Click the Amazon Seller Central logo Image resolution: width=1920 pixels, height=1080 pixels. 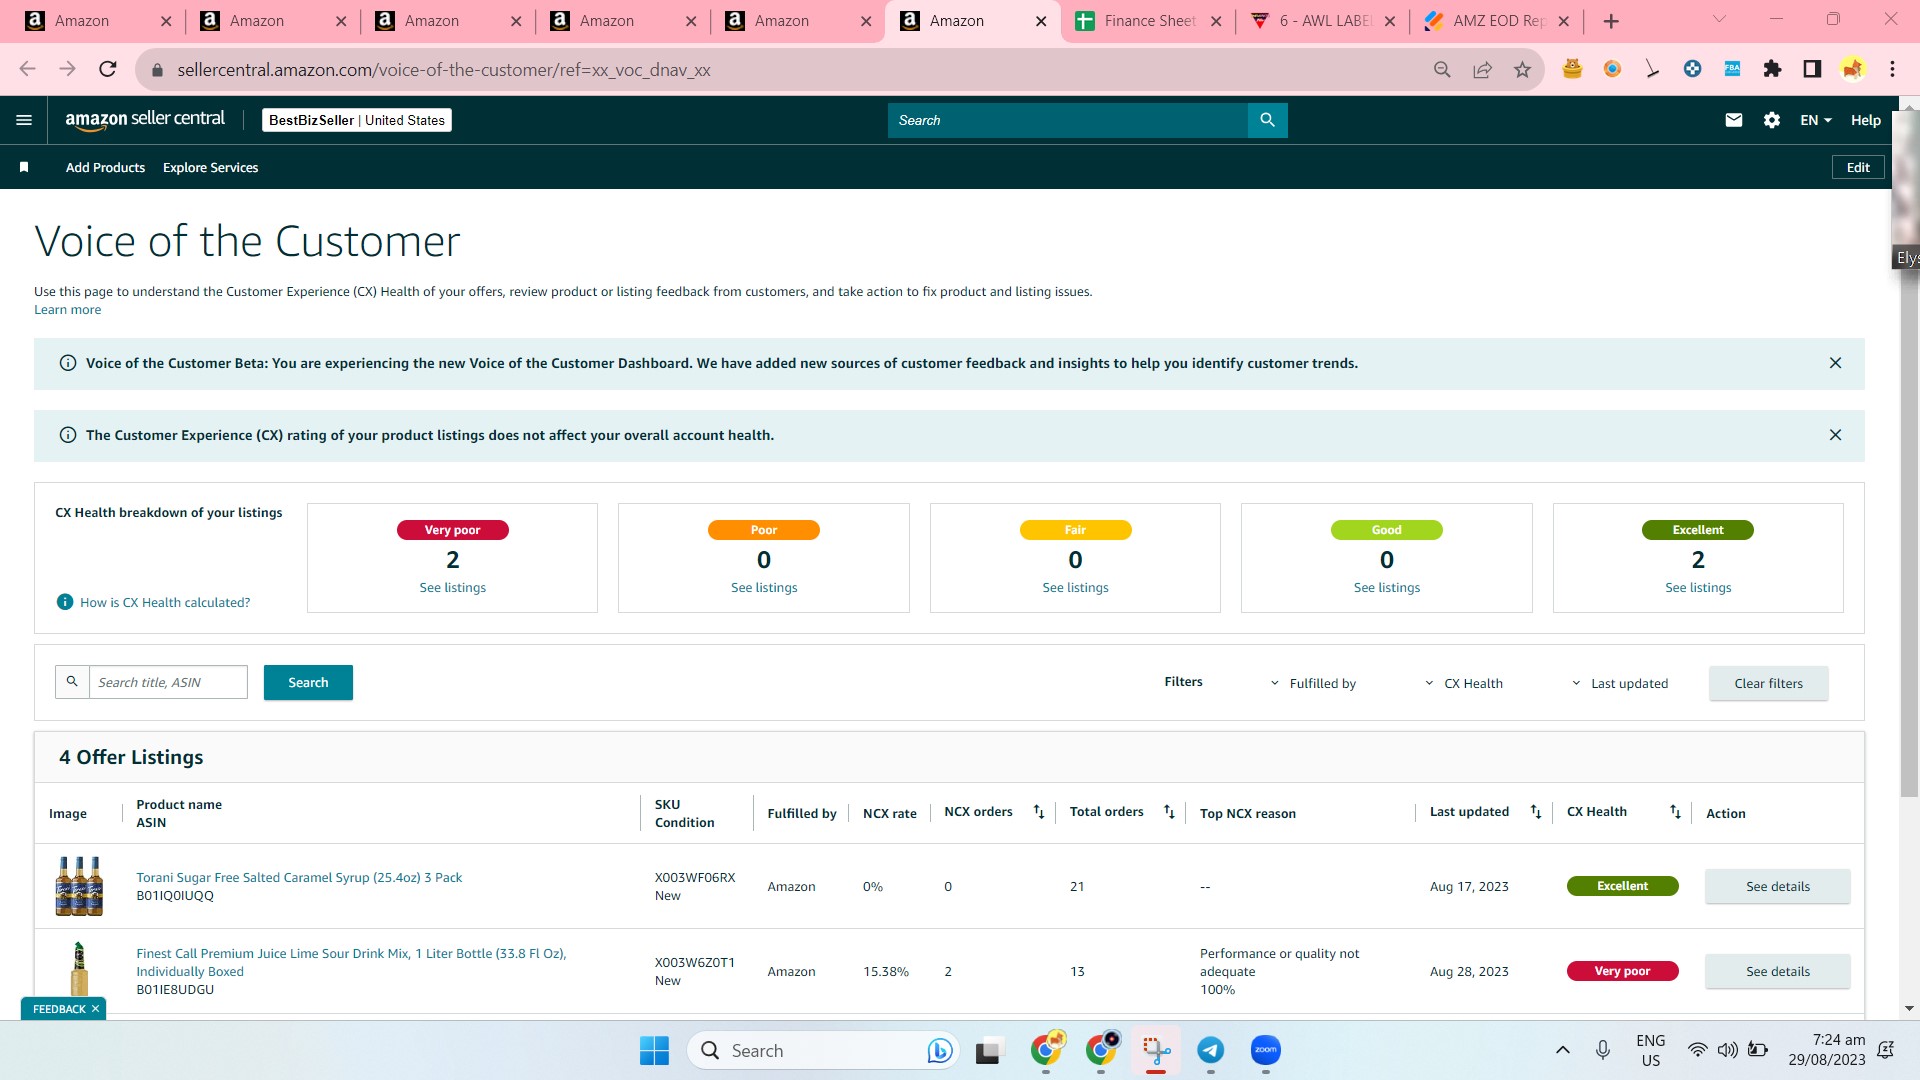145,120
